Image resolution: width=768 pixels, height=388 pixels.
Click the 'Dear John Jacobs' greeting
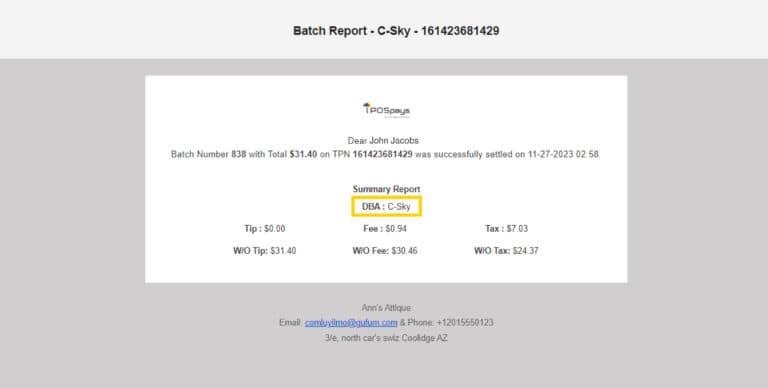[x=383, y=141]
